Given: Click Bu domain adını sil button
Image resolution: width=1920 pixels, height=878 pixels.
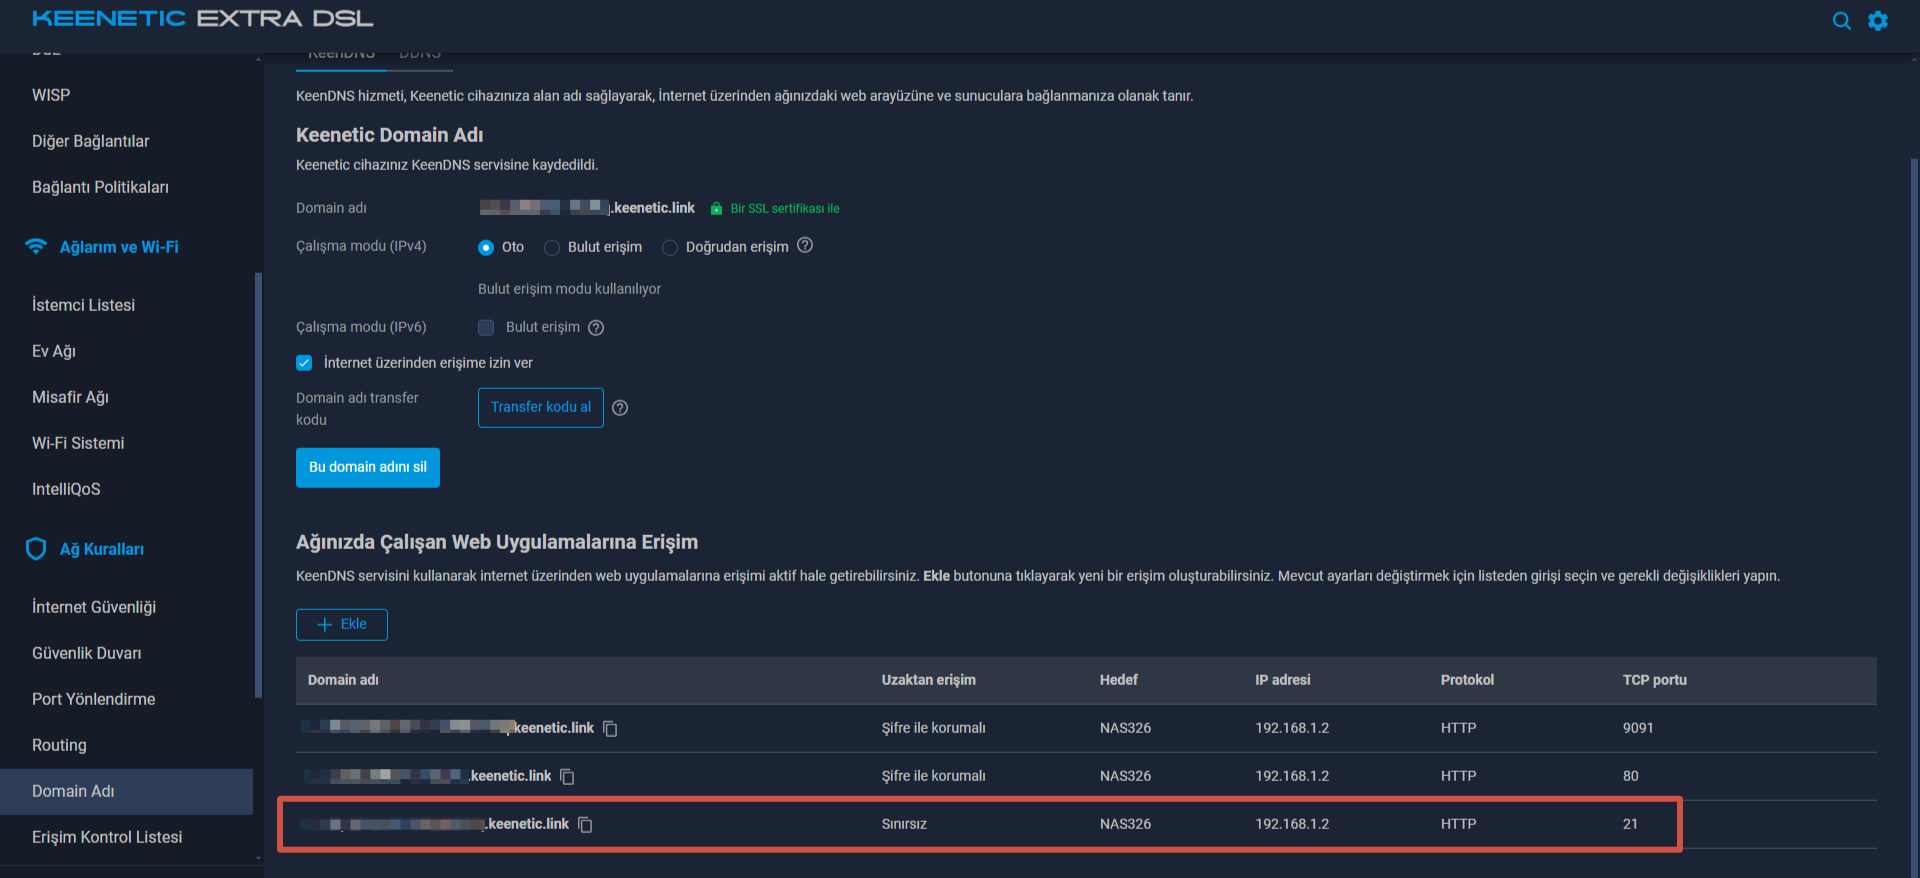Looking at the screenshot, I should (x=368, y=467).
